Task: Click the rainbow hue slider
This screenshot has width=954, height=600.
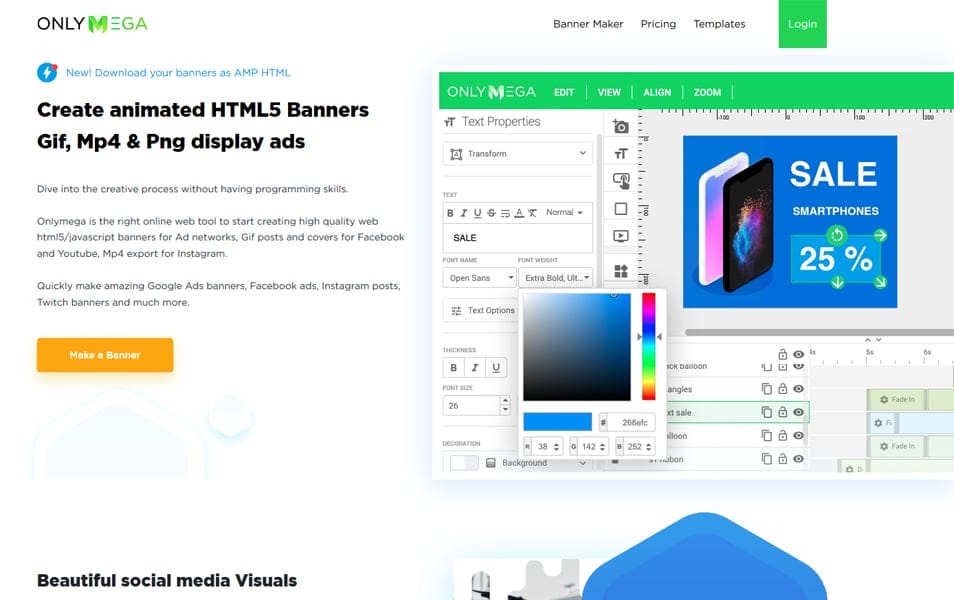Action: [648, 346]
